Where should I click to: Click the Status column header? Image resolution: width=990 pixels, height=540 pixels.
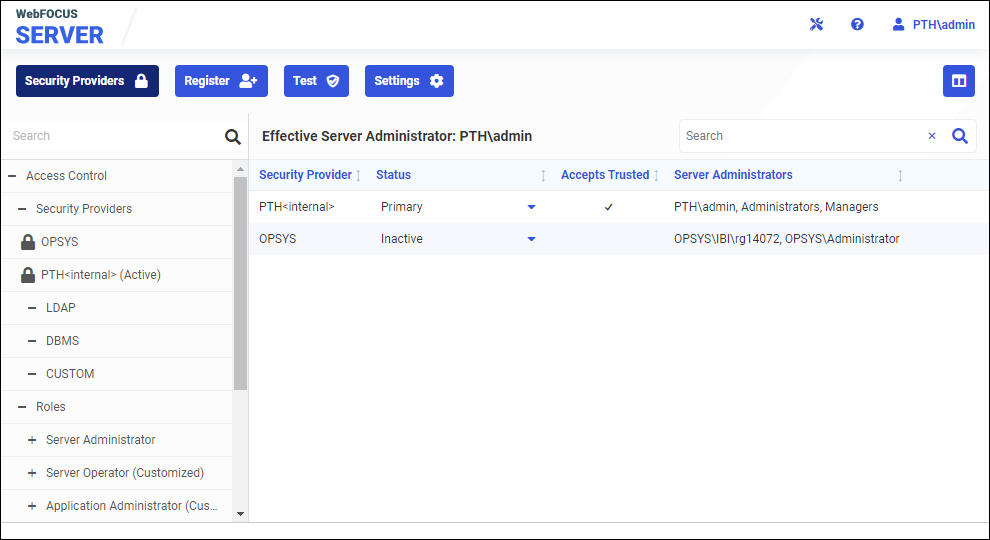pyautogui.click(x=393, y=175)
